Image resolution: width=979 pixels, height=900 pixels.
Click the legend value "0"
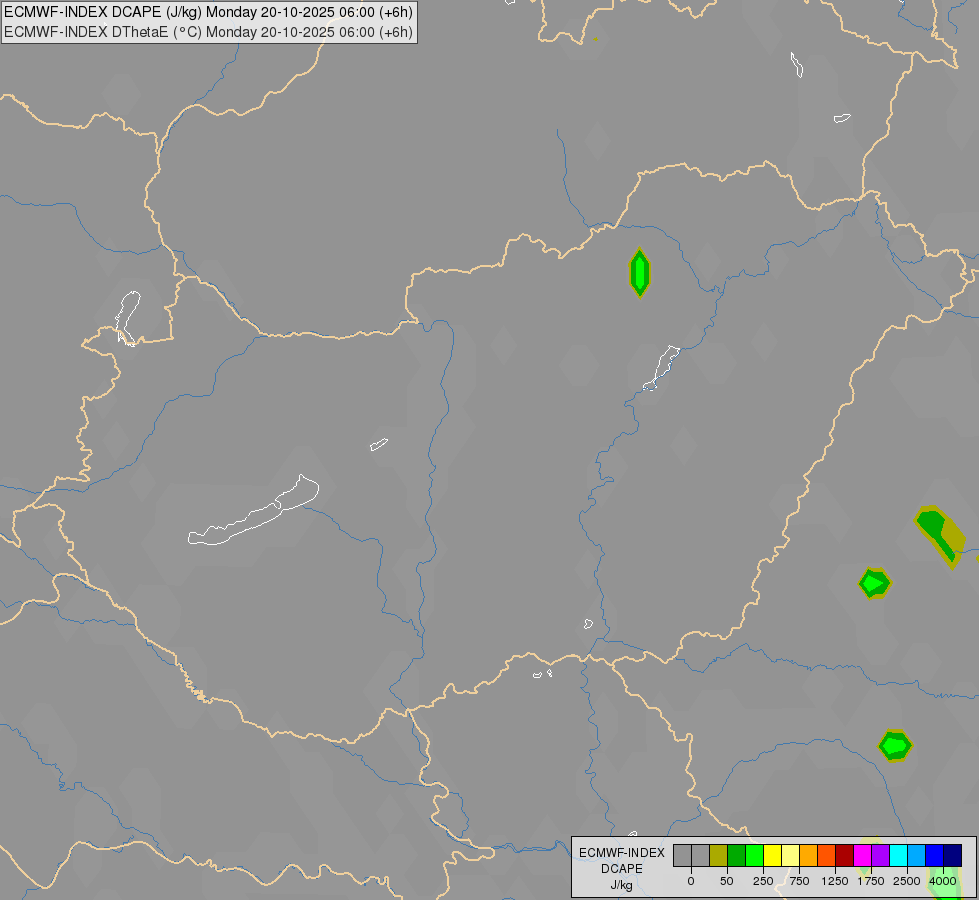[x=691, y=881]
